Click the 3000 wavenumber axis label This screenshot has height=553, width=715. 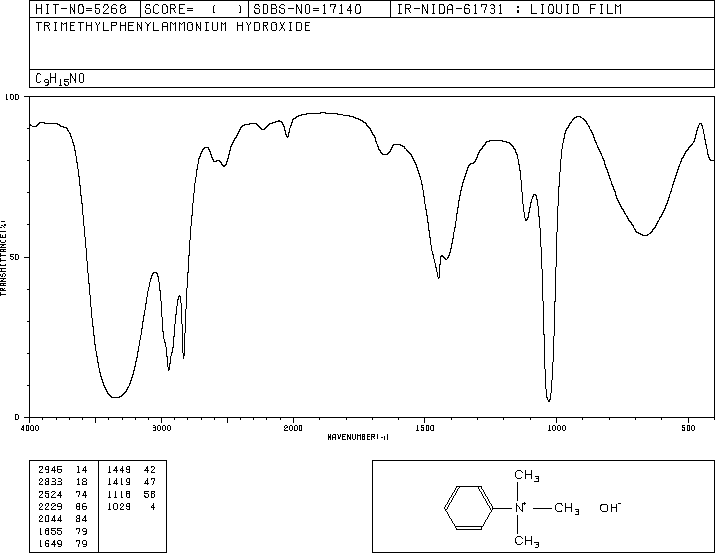[x=161, y=428]
